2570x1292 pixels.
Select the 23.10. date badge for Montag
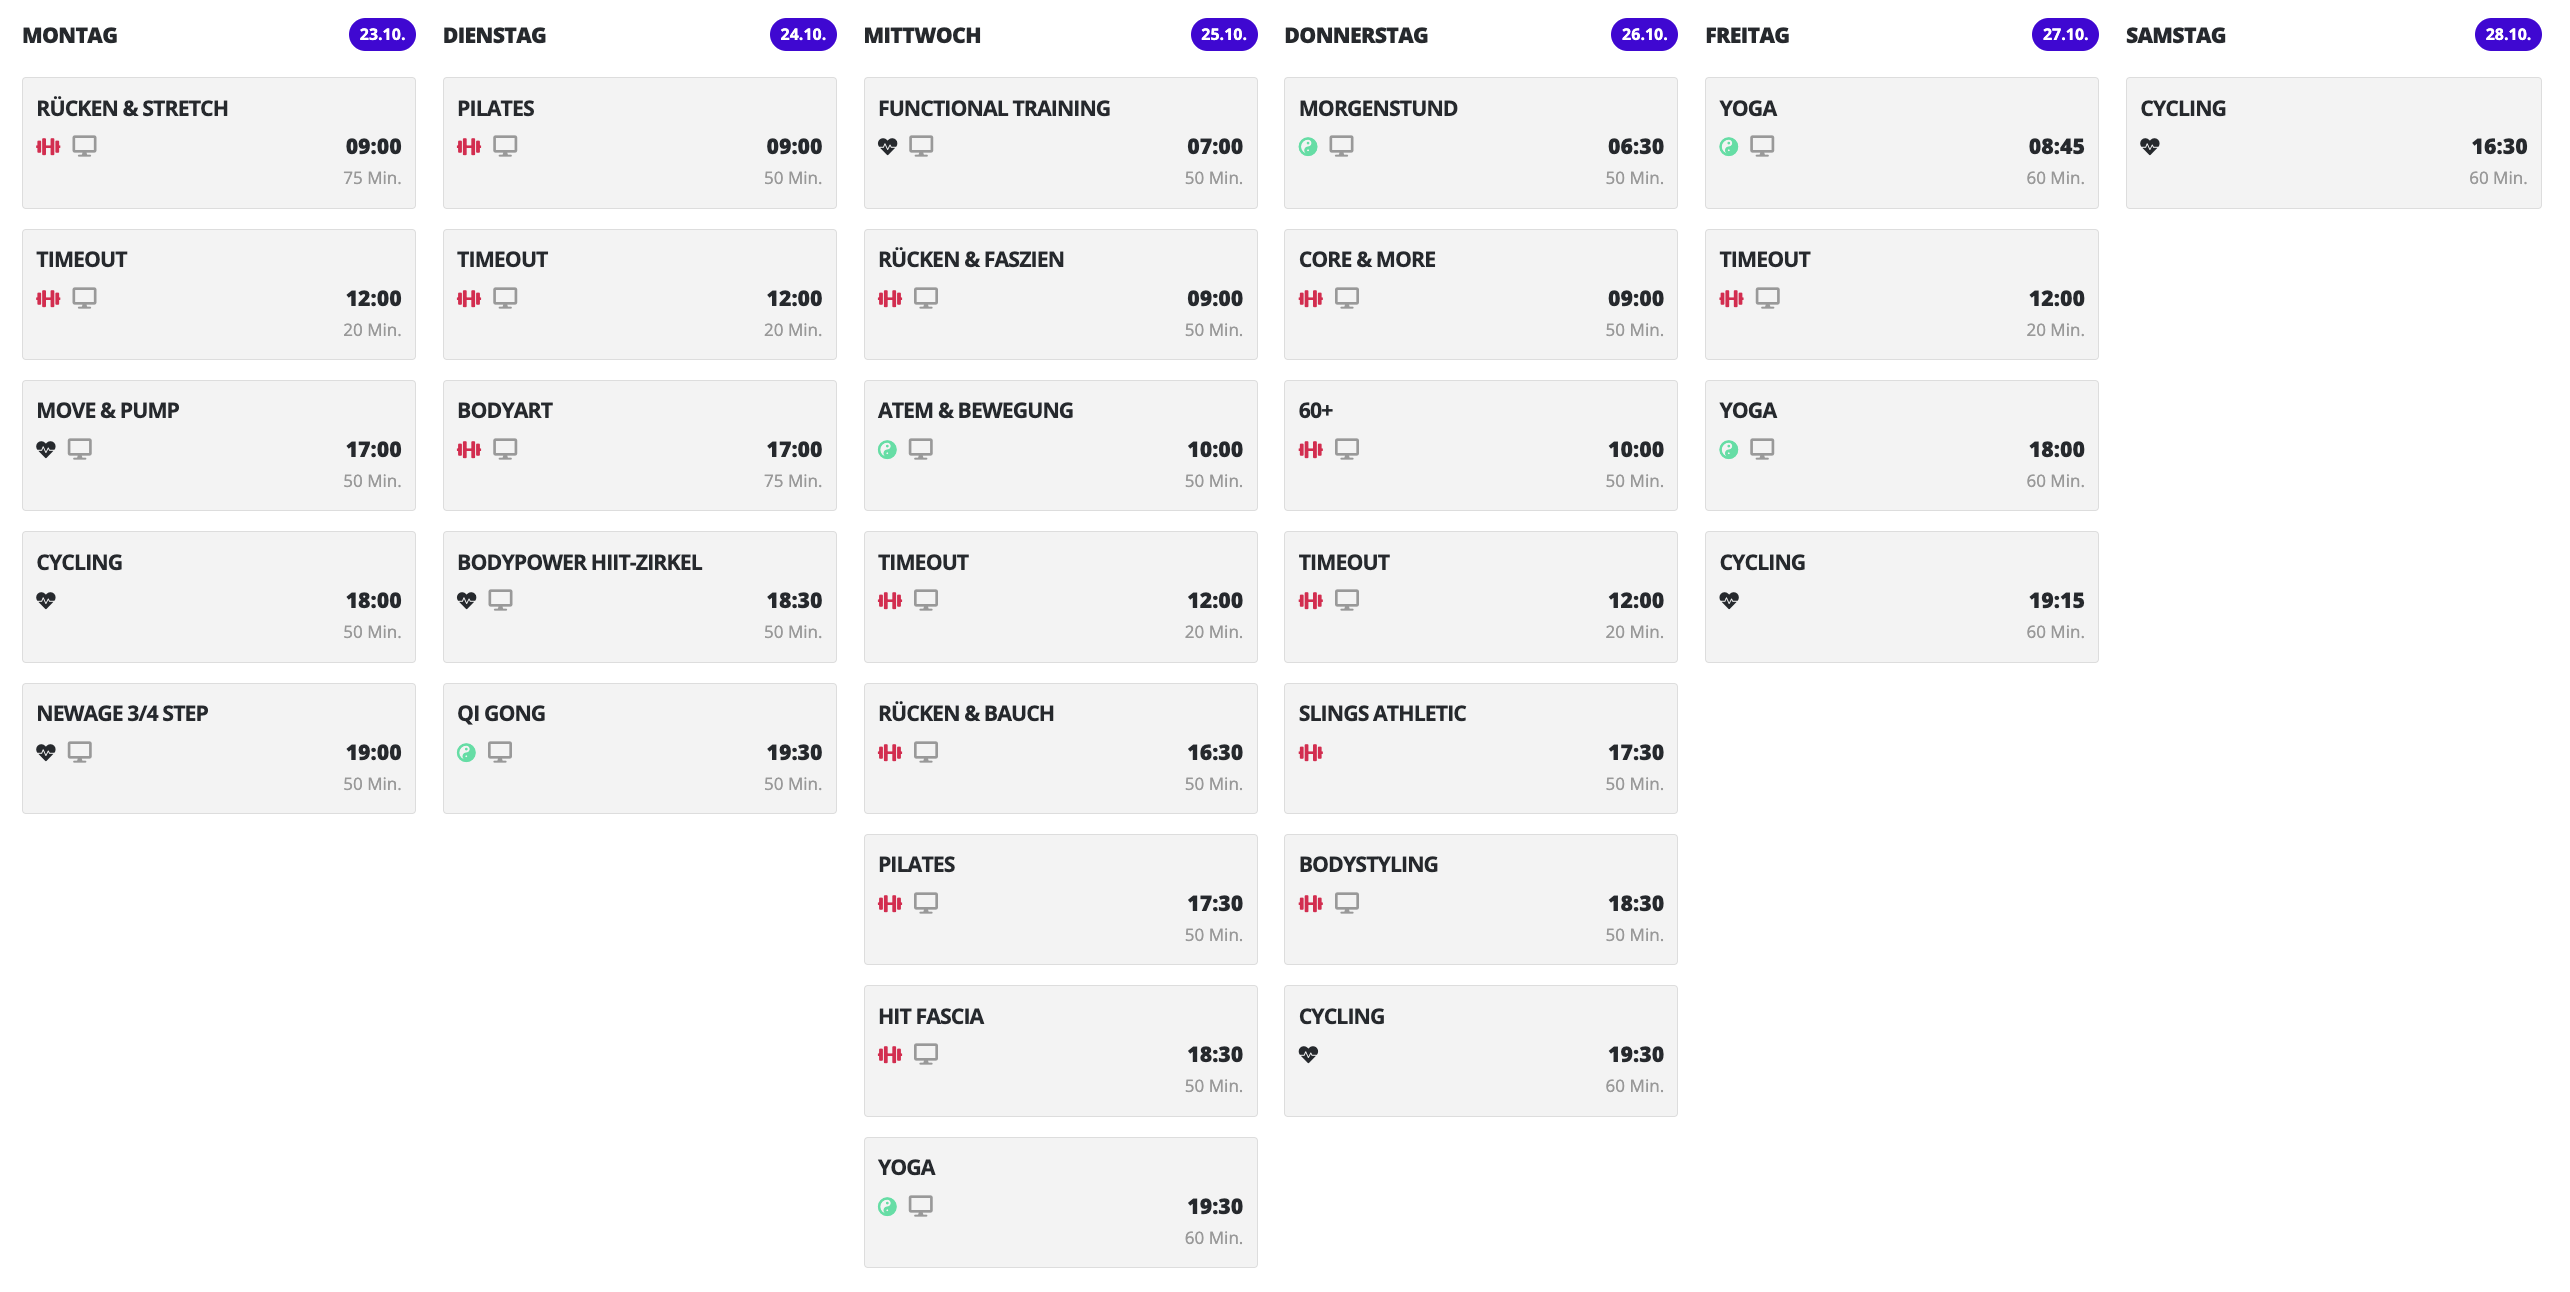[382, 34]
